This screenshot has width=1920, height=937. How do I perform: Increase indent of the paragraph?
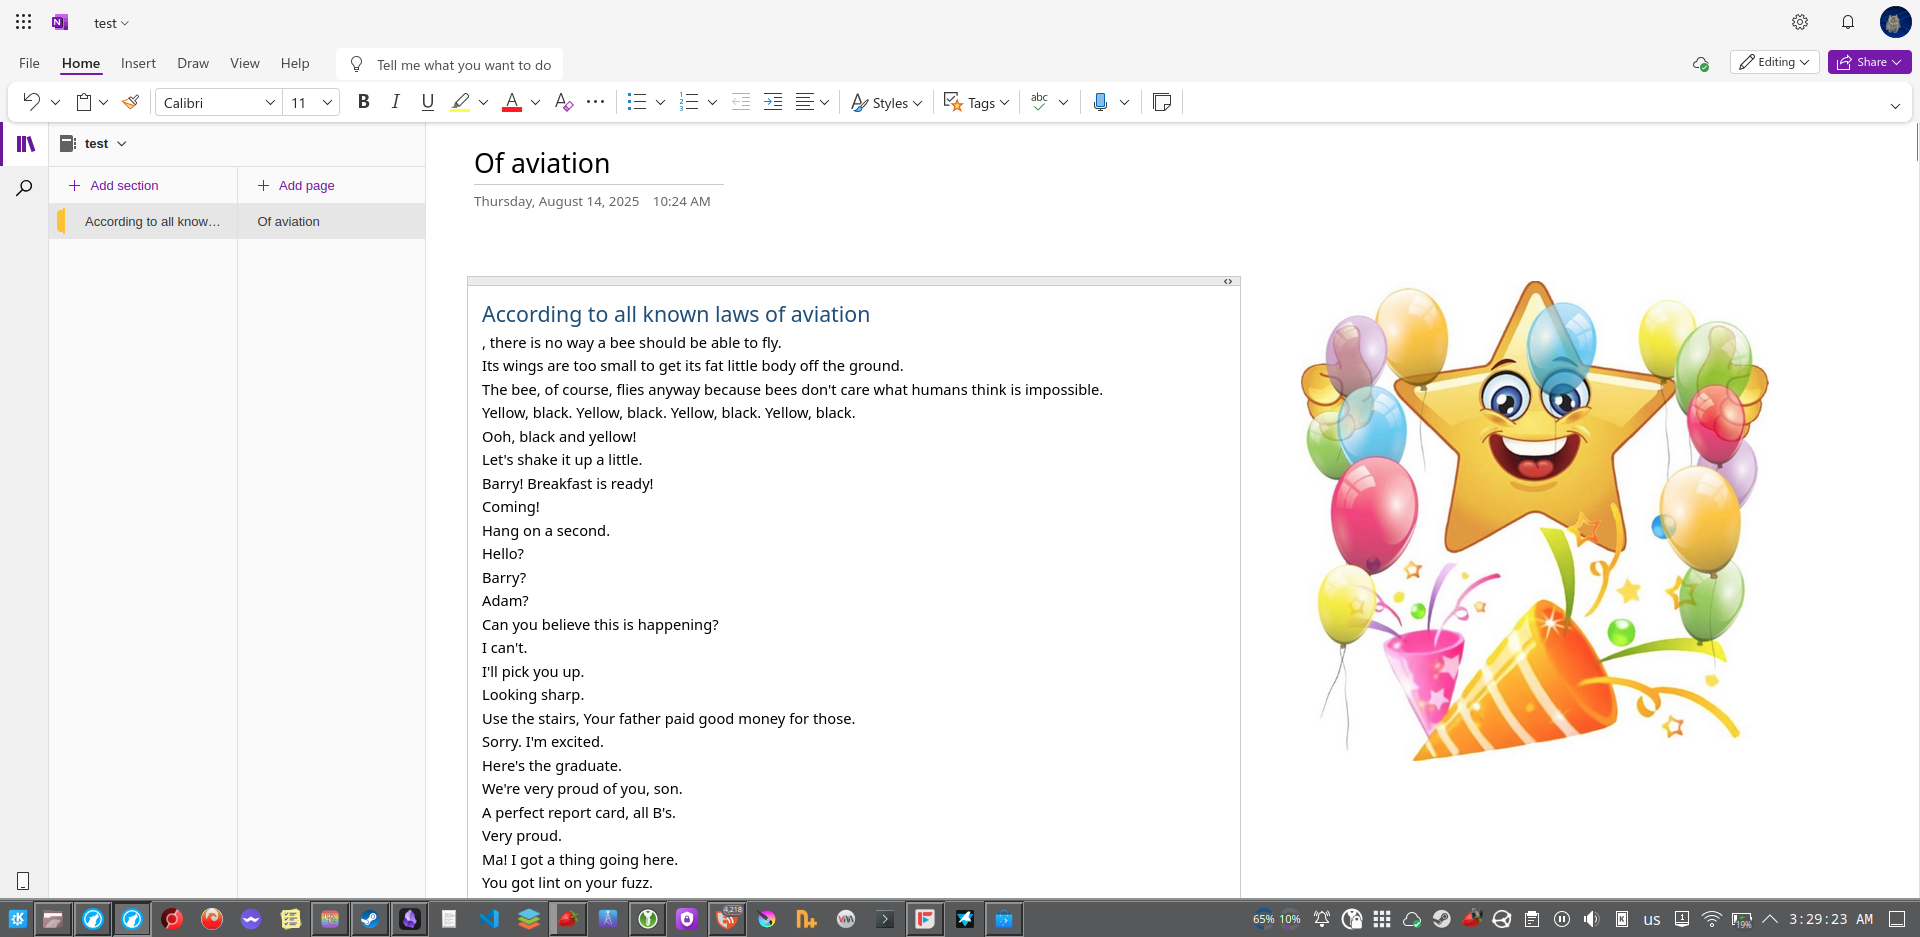pos(773,102)
